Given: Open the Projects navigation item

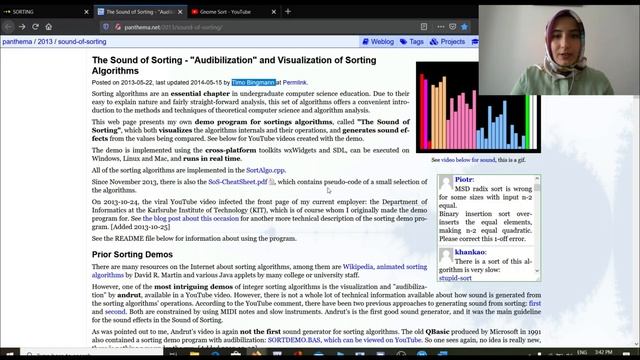Looking at the screenshot, I should pyautogui.click(x=447, y=42).
